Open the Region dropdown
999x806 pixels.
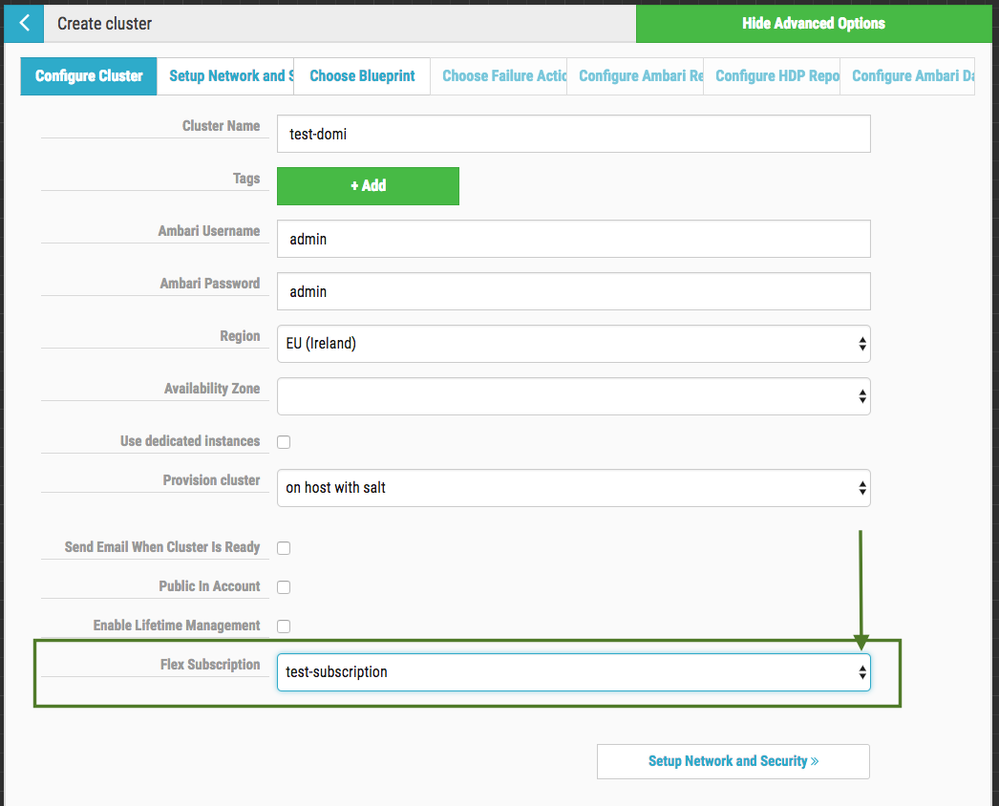tap(573, 344)
